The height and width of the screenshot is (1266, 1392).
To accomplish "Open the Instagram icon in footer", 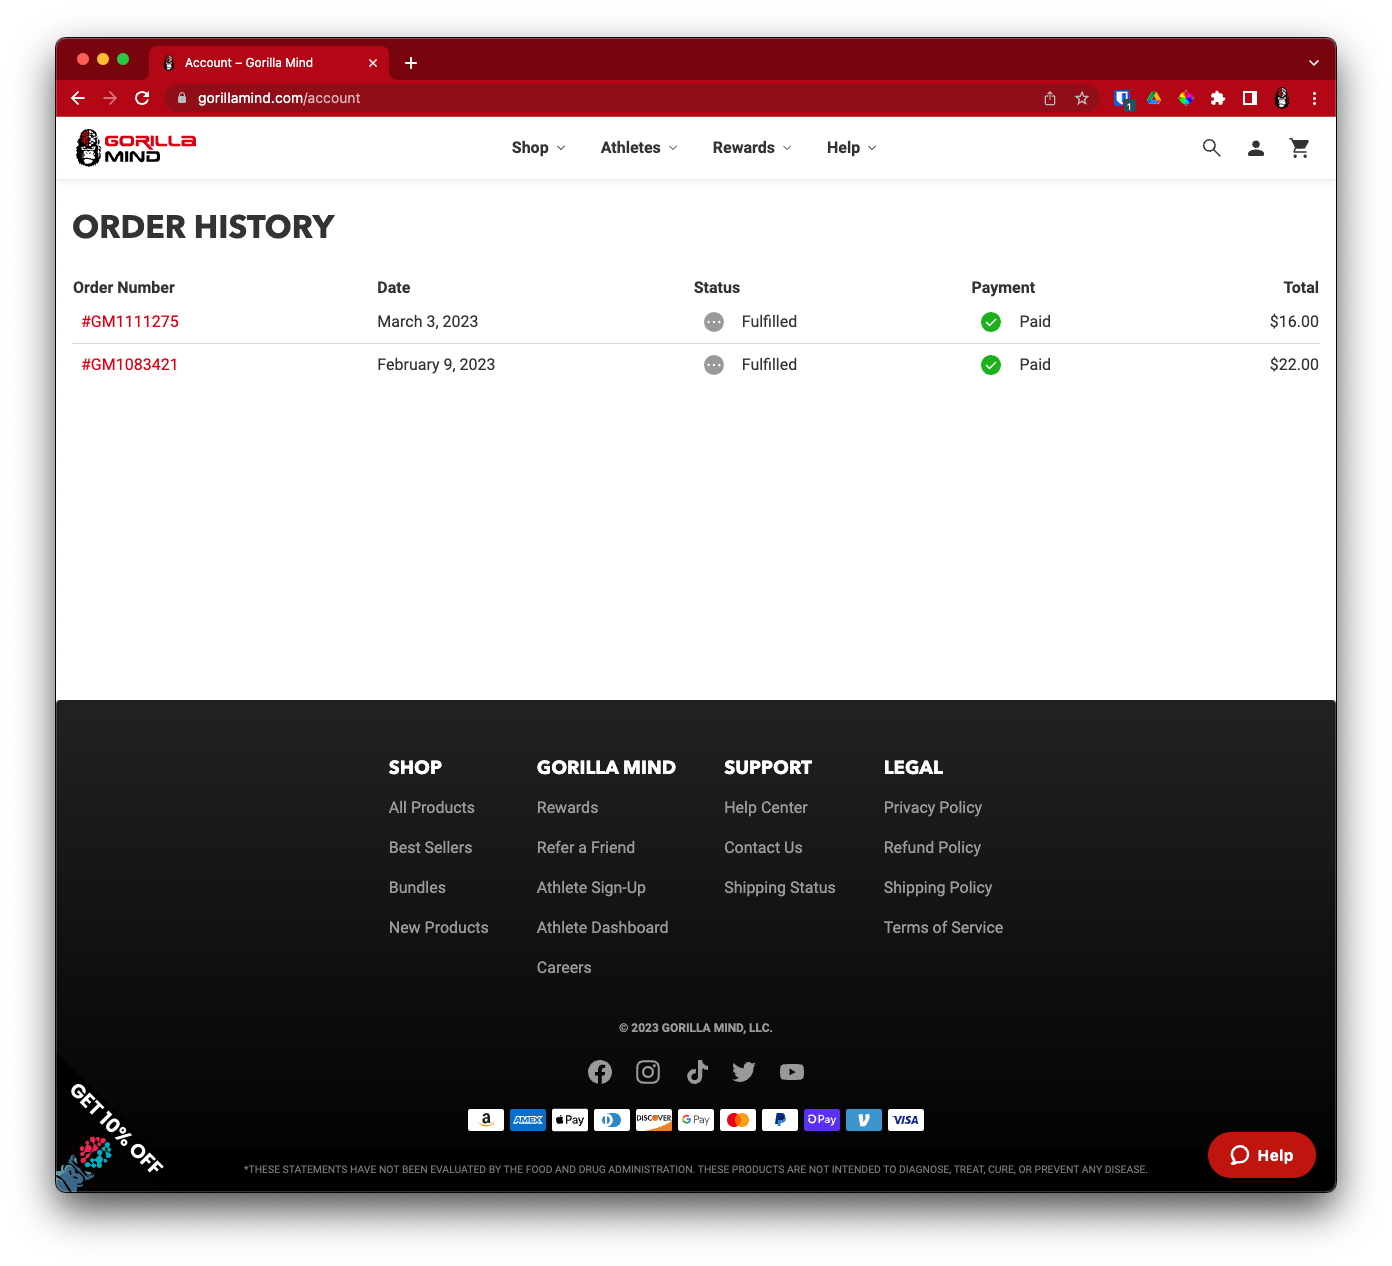I will point(648,1072).
